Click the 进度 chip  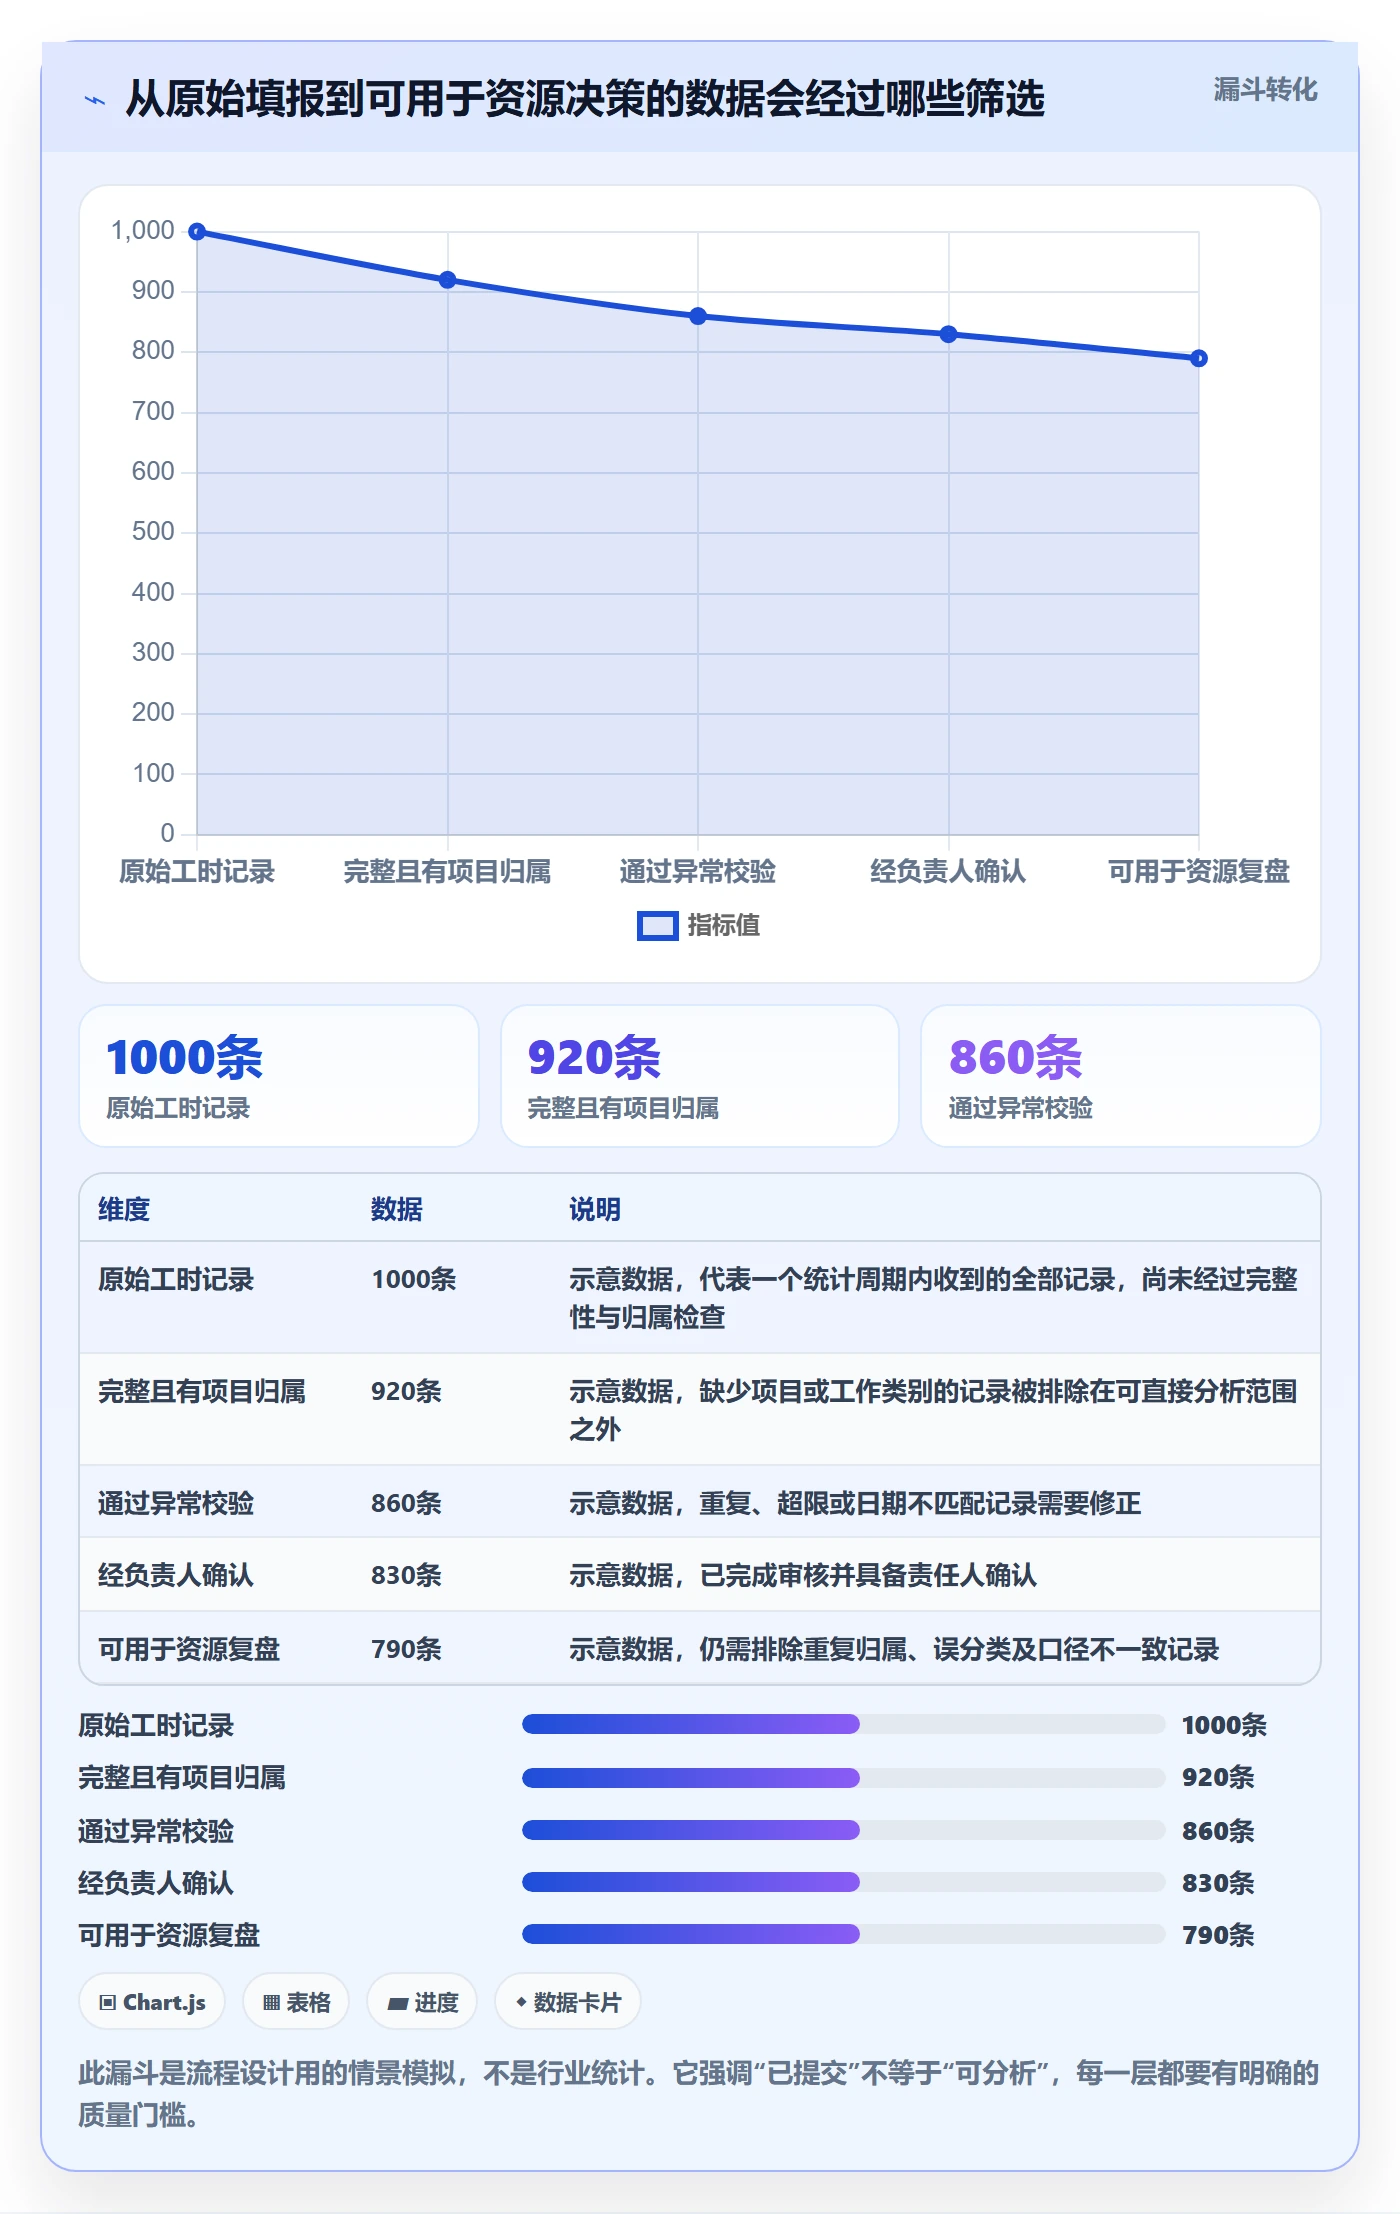click(x=422, y=2002)
